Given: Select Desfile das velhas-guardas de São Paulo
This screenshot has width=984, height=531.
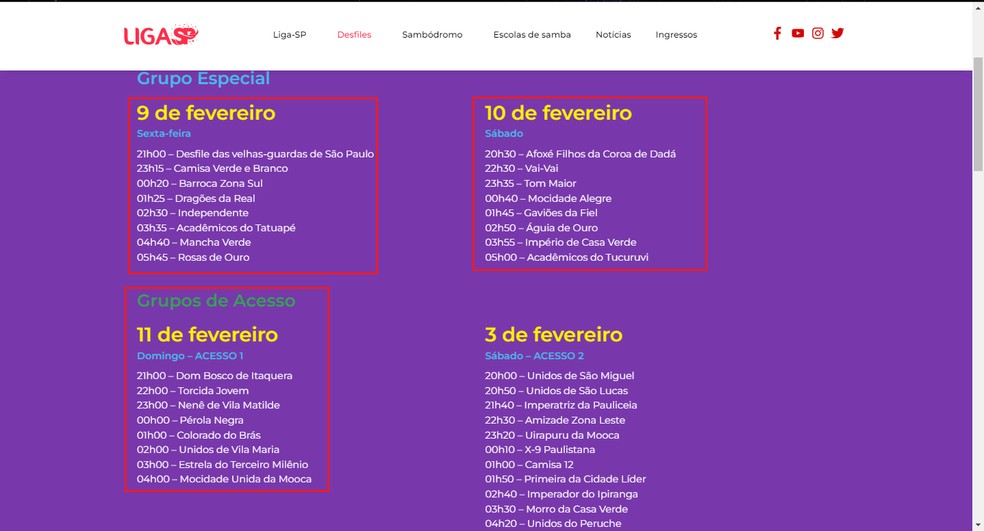Looking at the screenshot, I should (255, 154).
